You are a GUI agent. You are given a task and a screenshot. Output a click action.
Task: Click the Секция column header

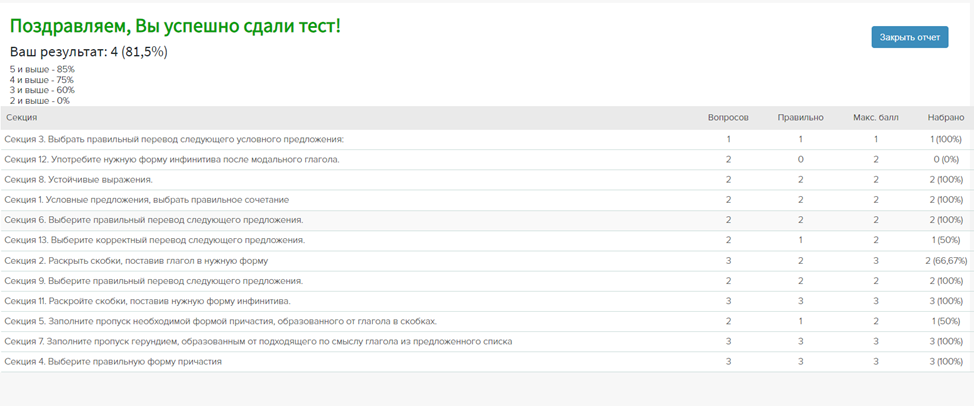point(21,117)
